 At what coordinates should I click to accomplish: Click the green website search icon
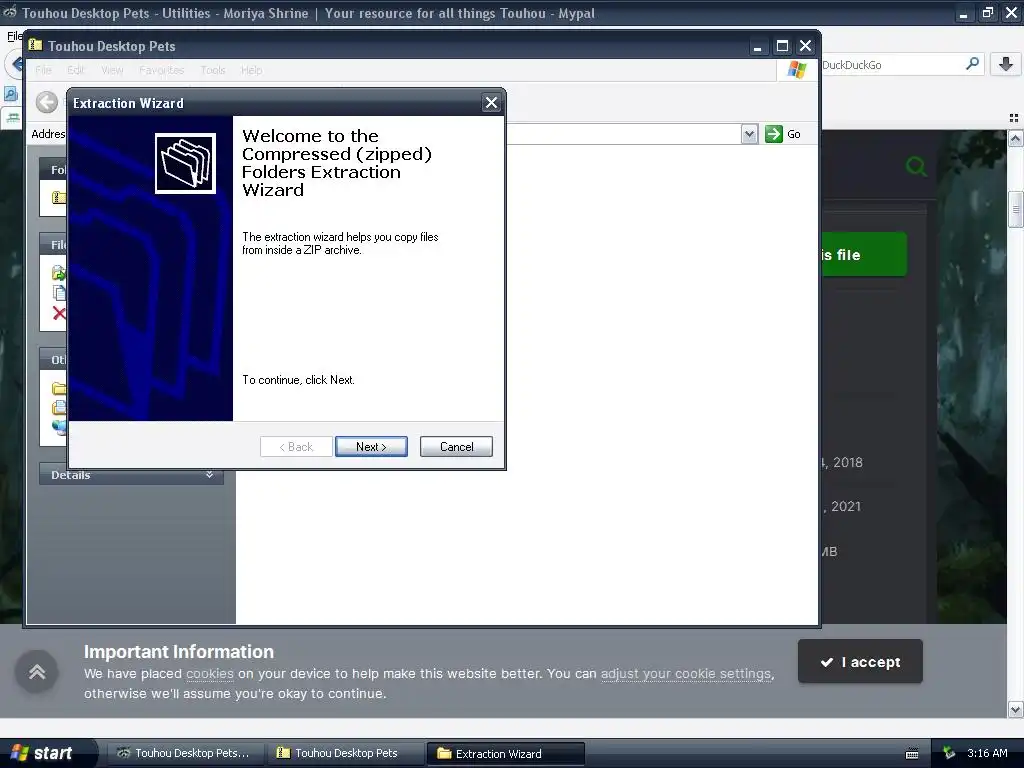(x=916, y=166)
